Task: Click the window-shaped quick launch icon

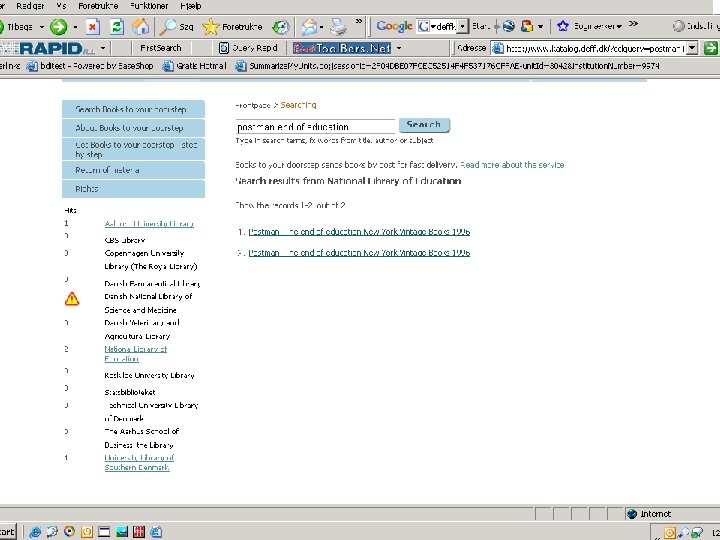Action: [x=104, y=532]
